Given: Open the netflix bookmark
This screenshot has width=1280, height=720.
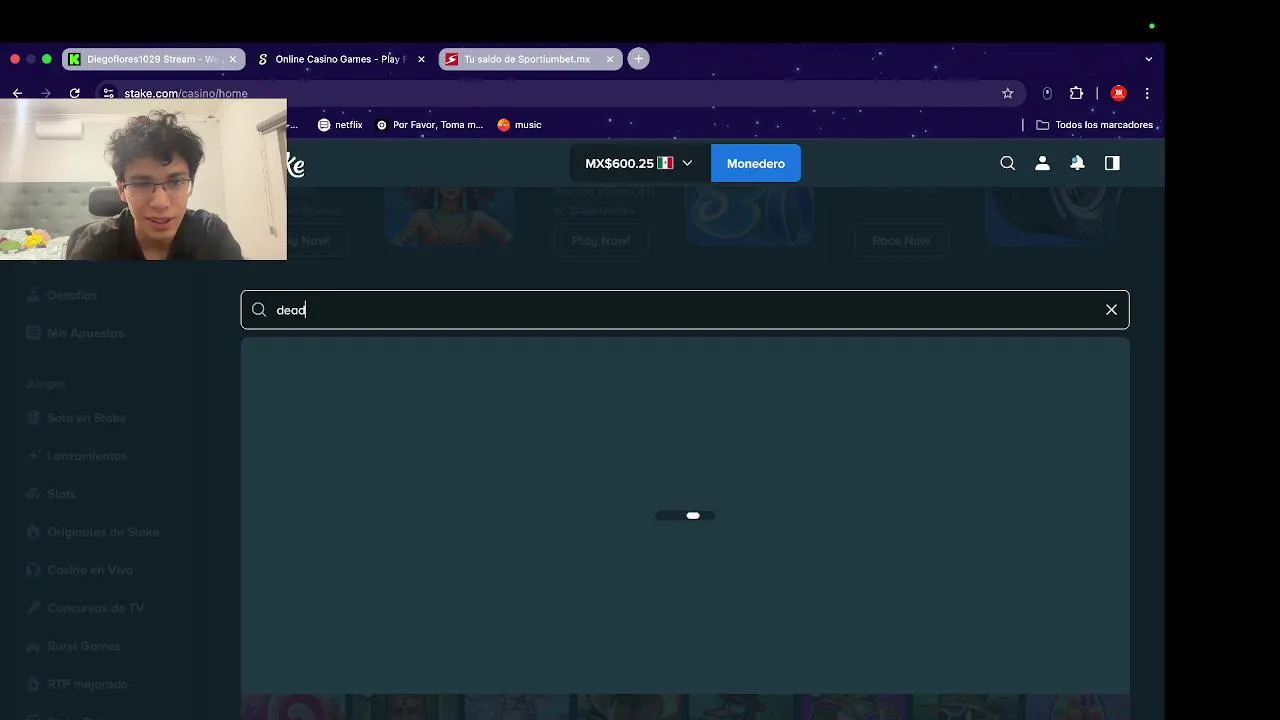Looking at the screenshot, I should 340,125.
